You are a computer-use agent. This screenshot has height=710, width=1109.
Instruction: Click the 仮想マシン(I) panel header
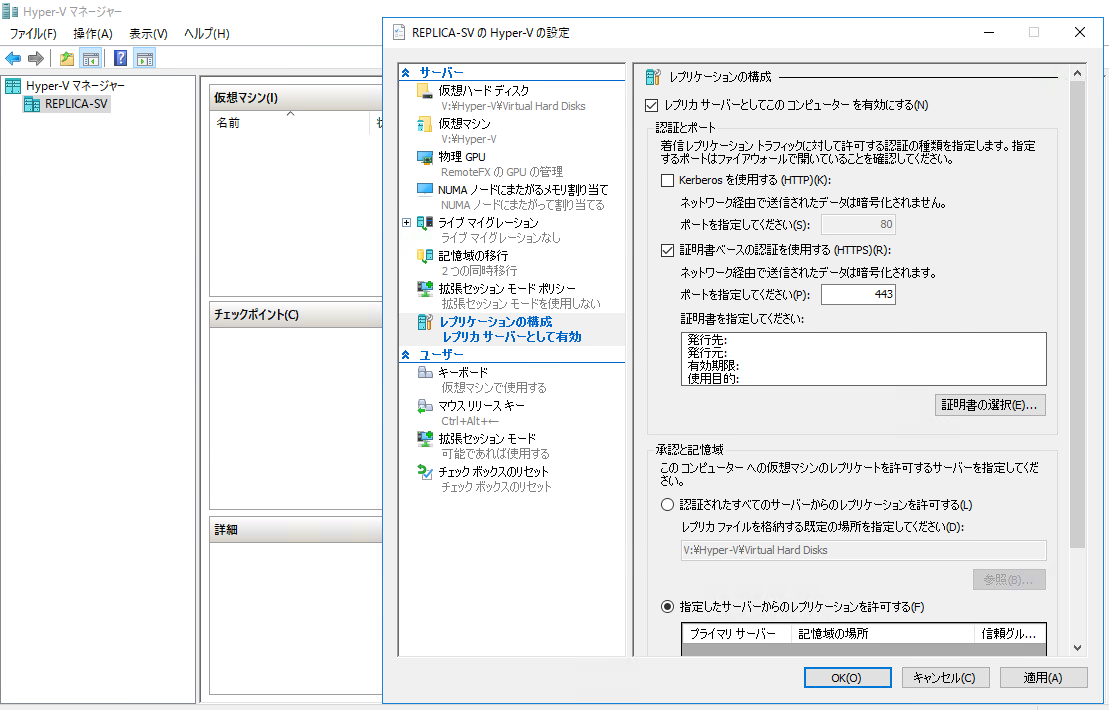tap(296, 98)
